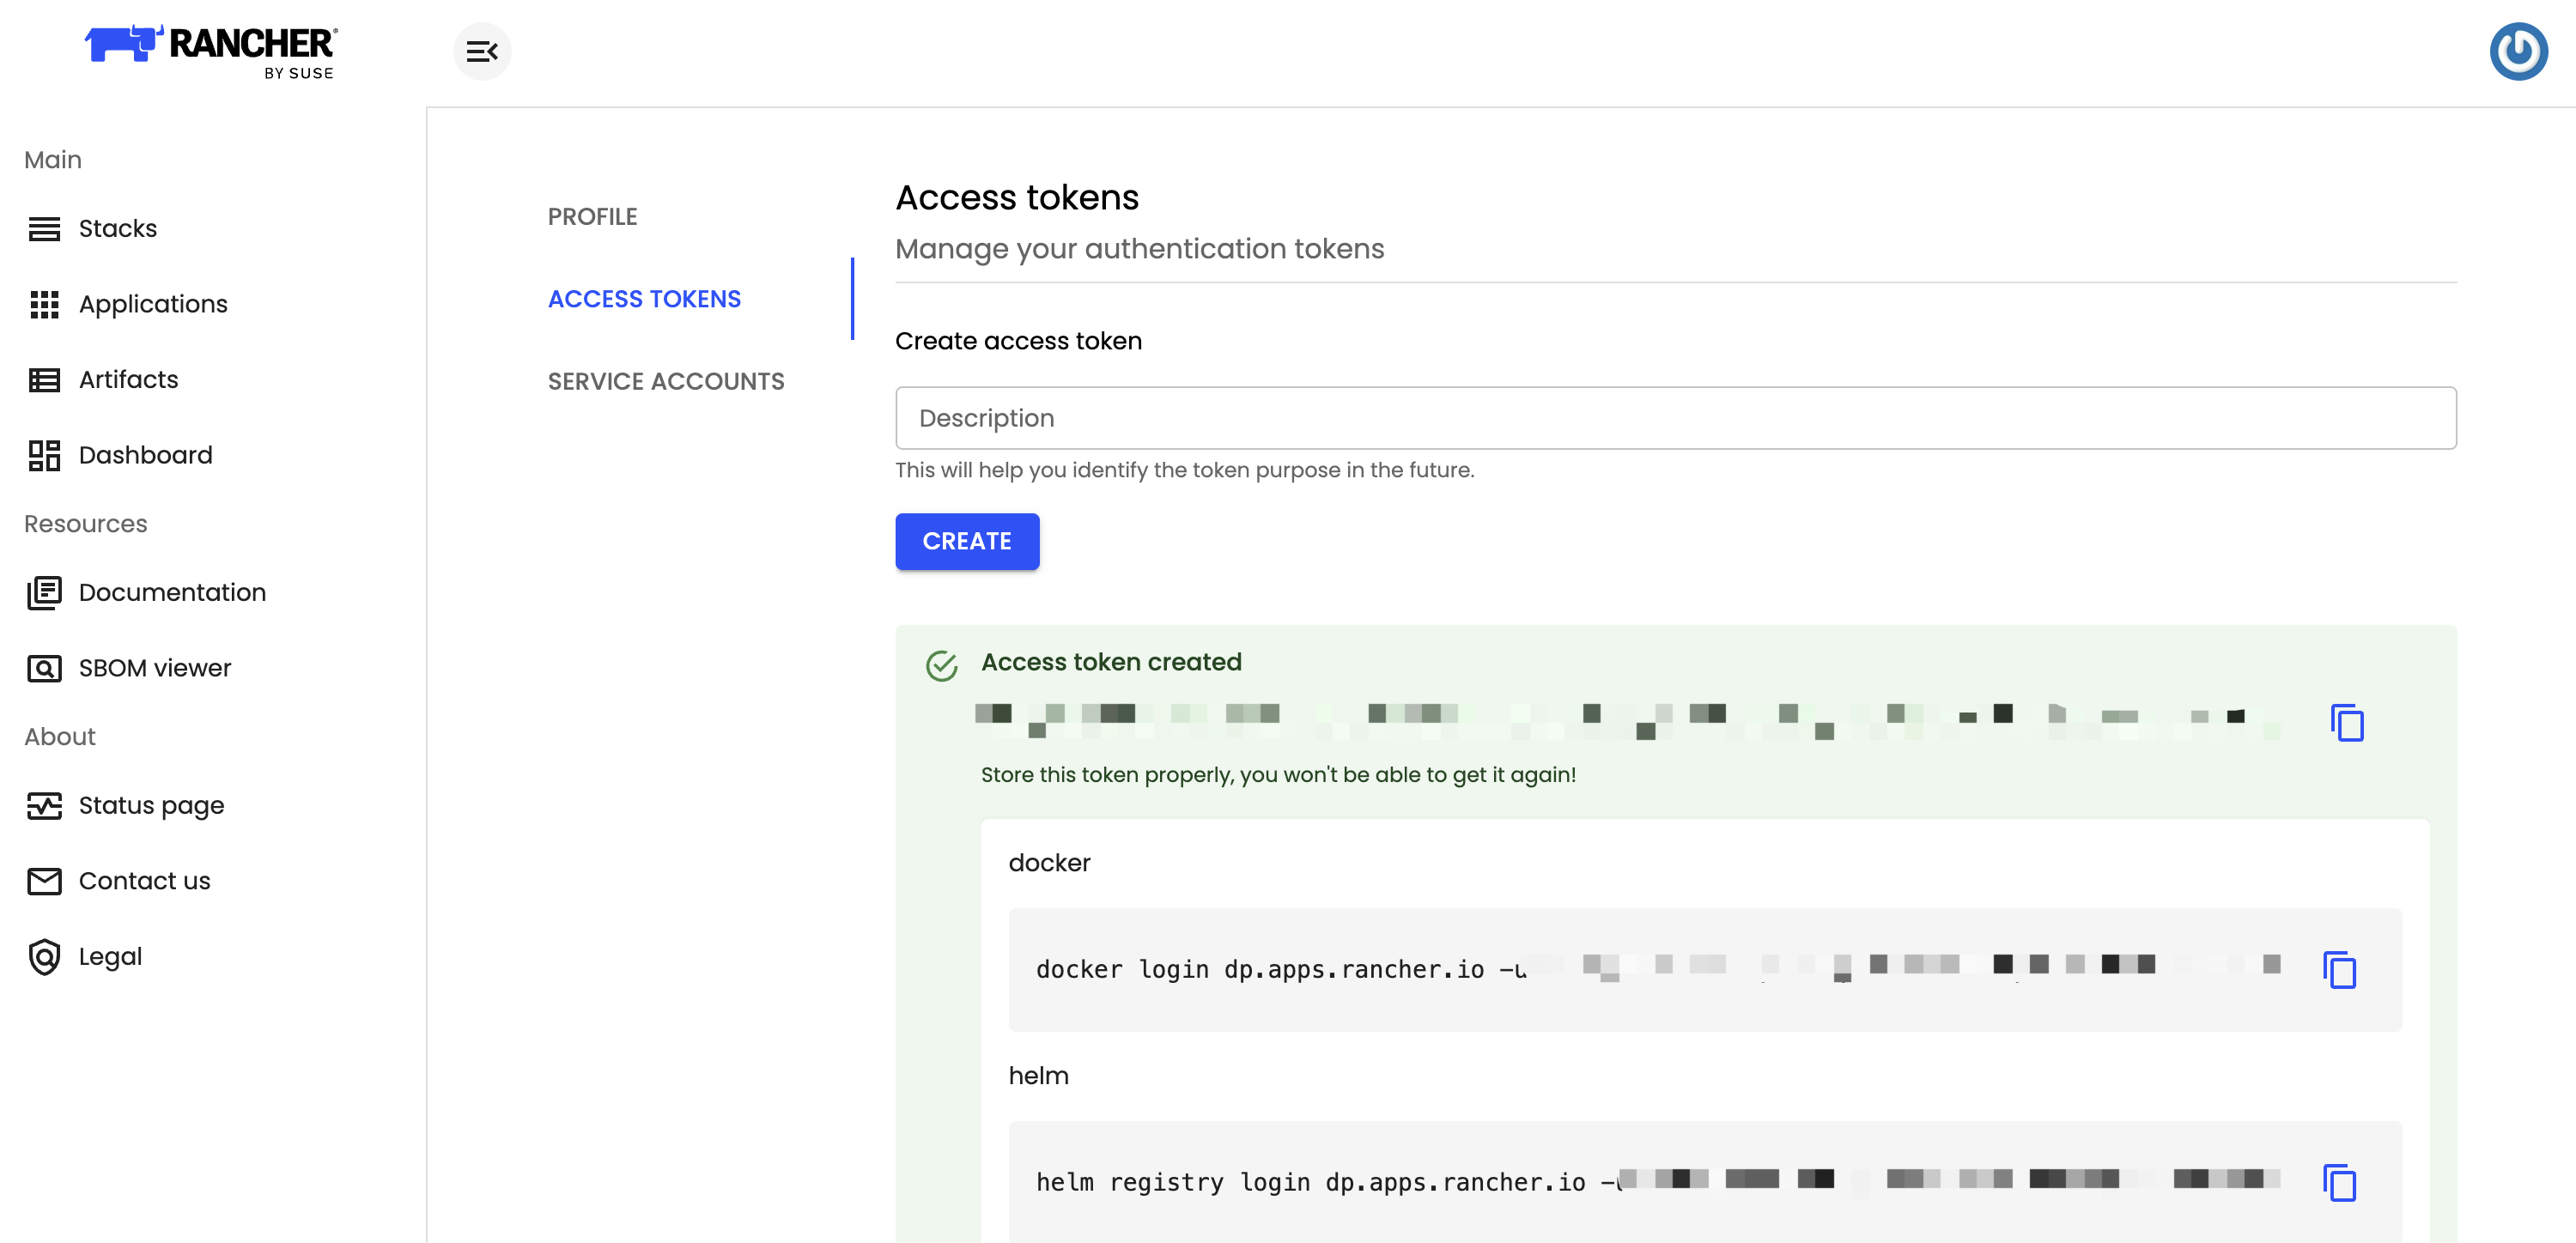2576x1243 pixels.
Task: Focus the token Description input field
Action: [x=1676, y=418]
